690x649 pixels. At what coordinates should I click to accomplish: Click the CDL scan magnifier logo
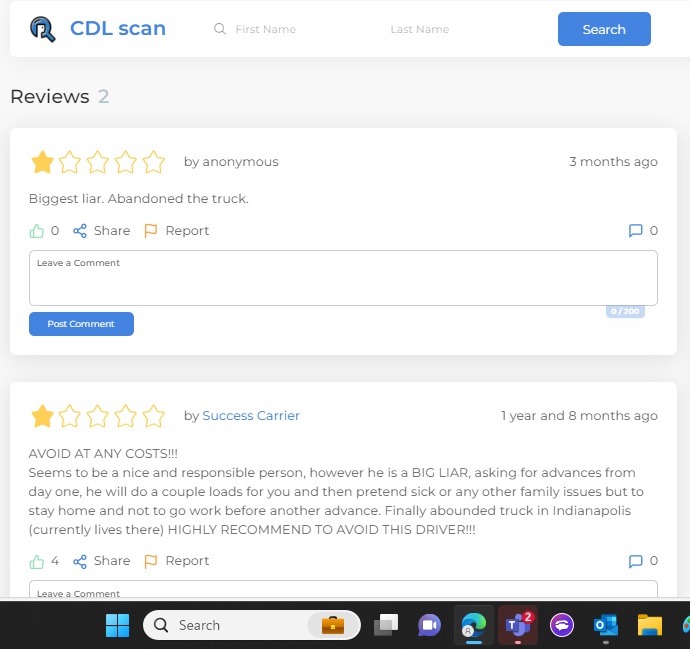tap(43, 29)
